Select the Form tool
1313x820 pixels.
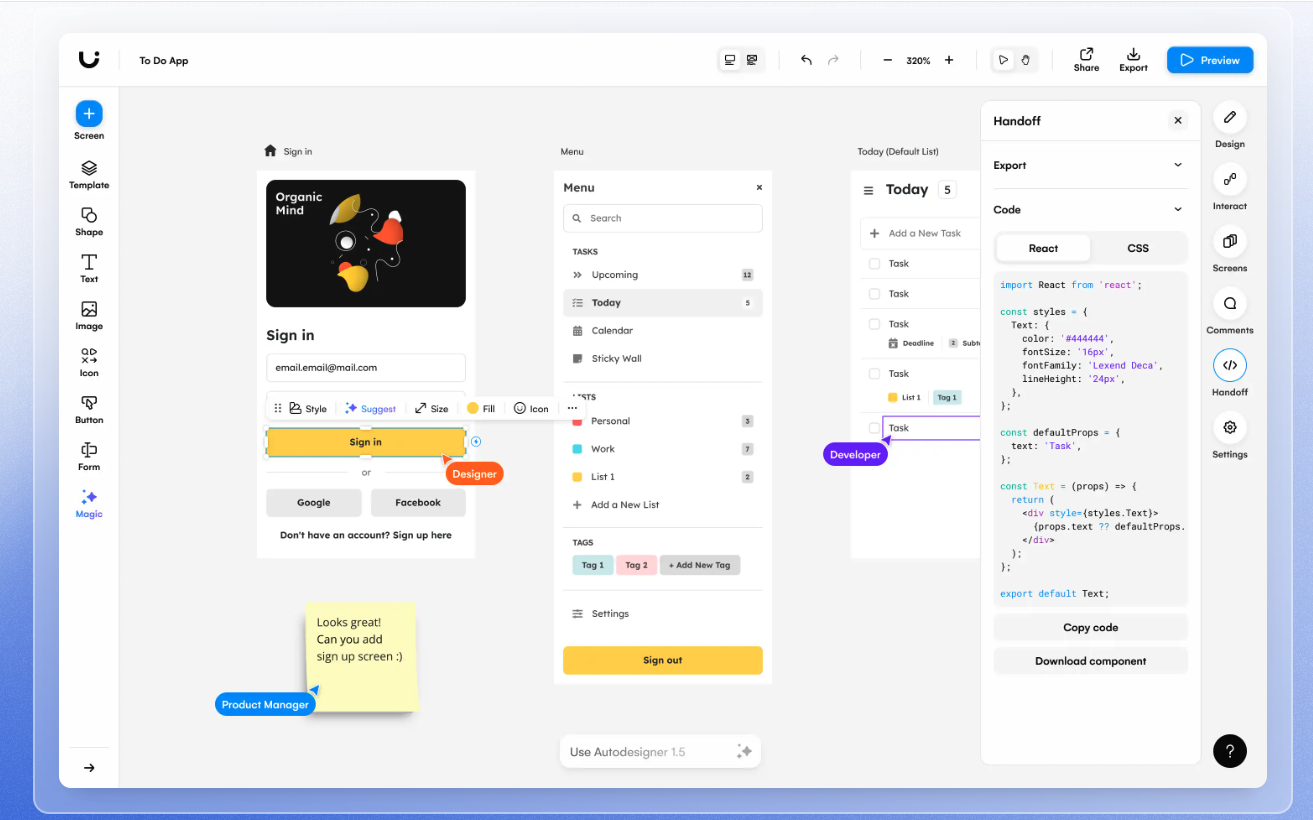[x=89, y=456]
